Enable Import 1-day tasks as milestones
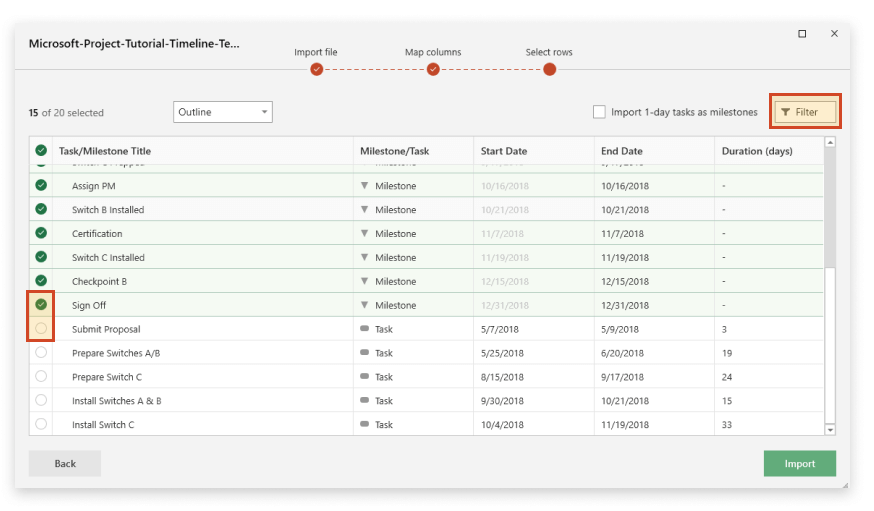 tap(599, 112)
